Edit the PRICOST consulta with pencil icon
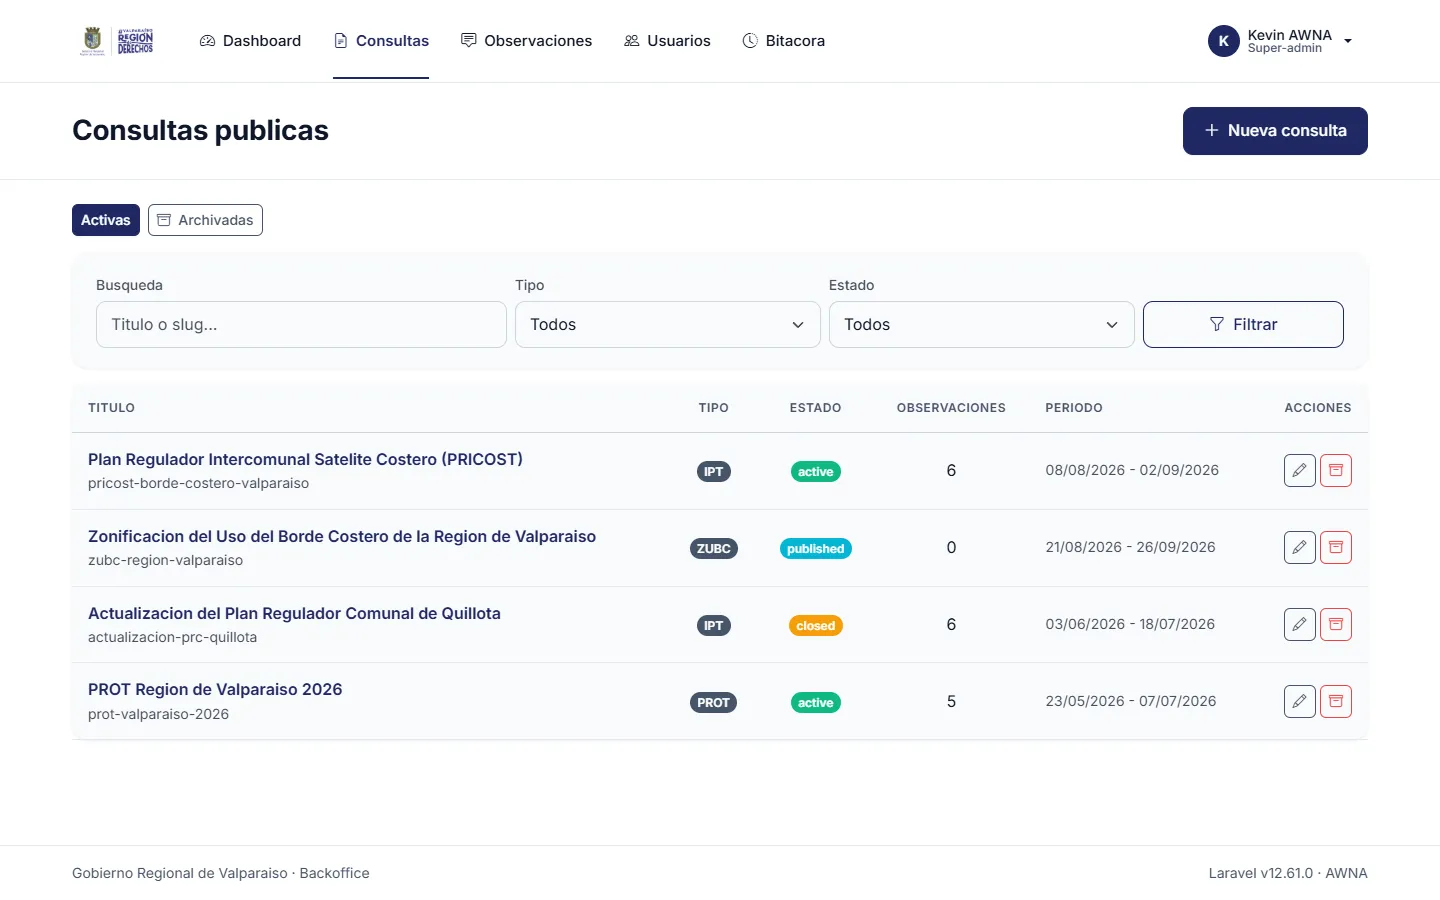This screenshot has width=1440, height=900. pos(1299,470)
